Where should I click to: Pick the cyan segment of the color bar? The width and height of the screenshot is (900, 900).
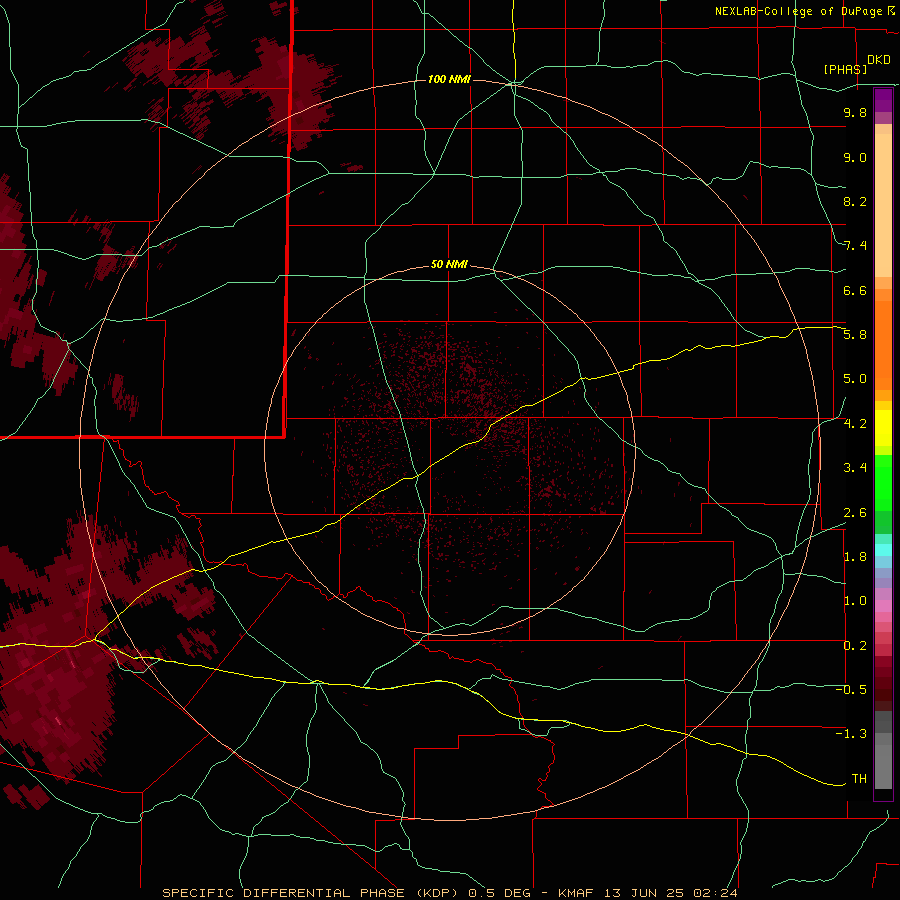(x=883, y=549)
